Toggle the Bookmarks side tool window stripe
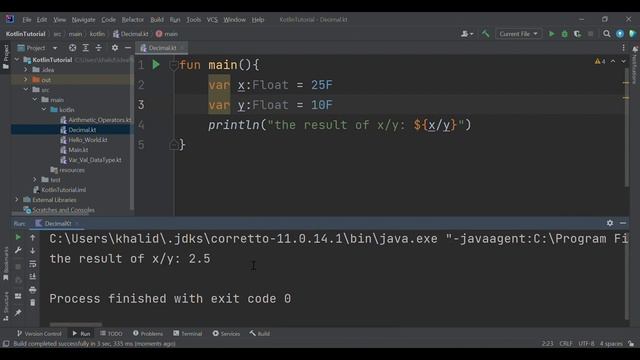Screen dimensions: 640x360 coord(6,263)
